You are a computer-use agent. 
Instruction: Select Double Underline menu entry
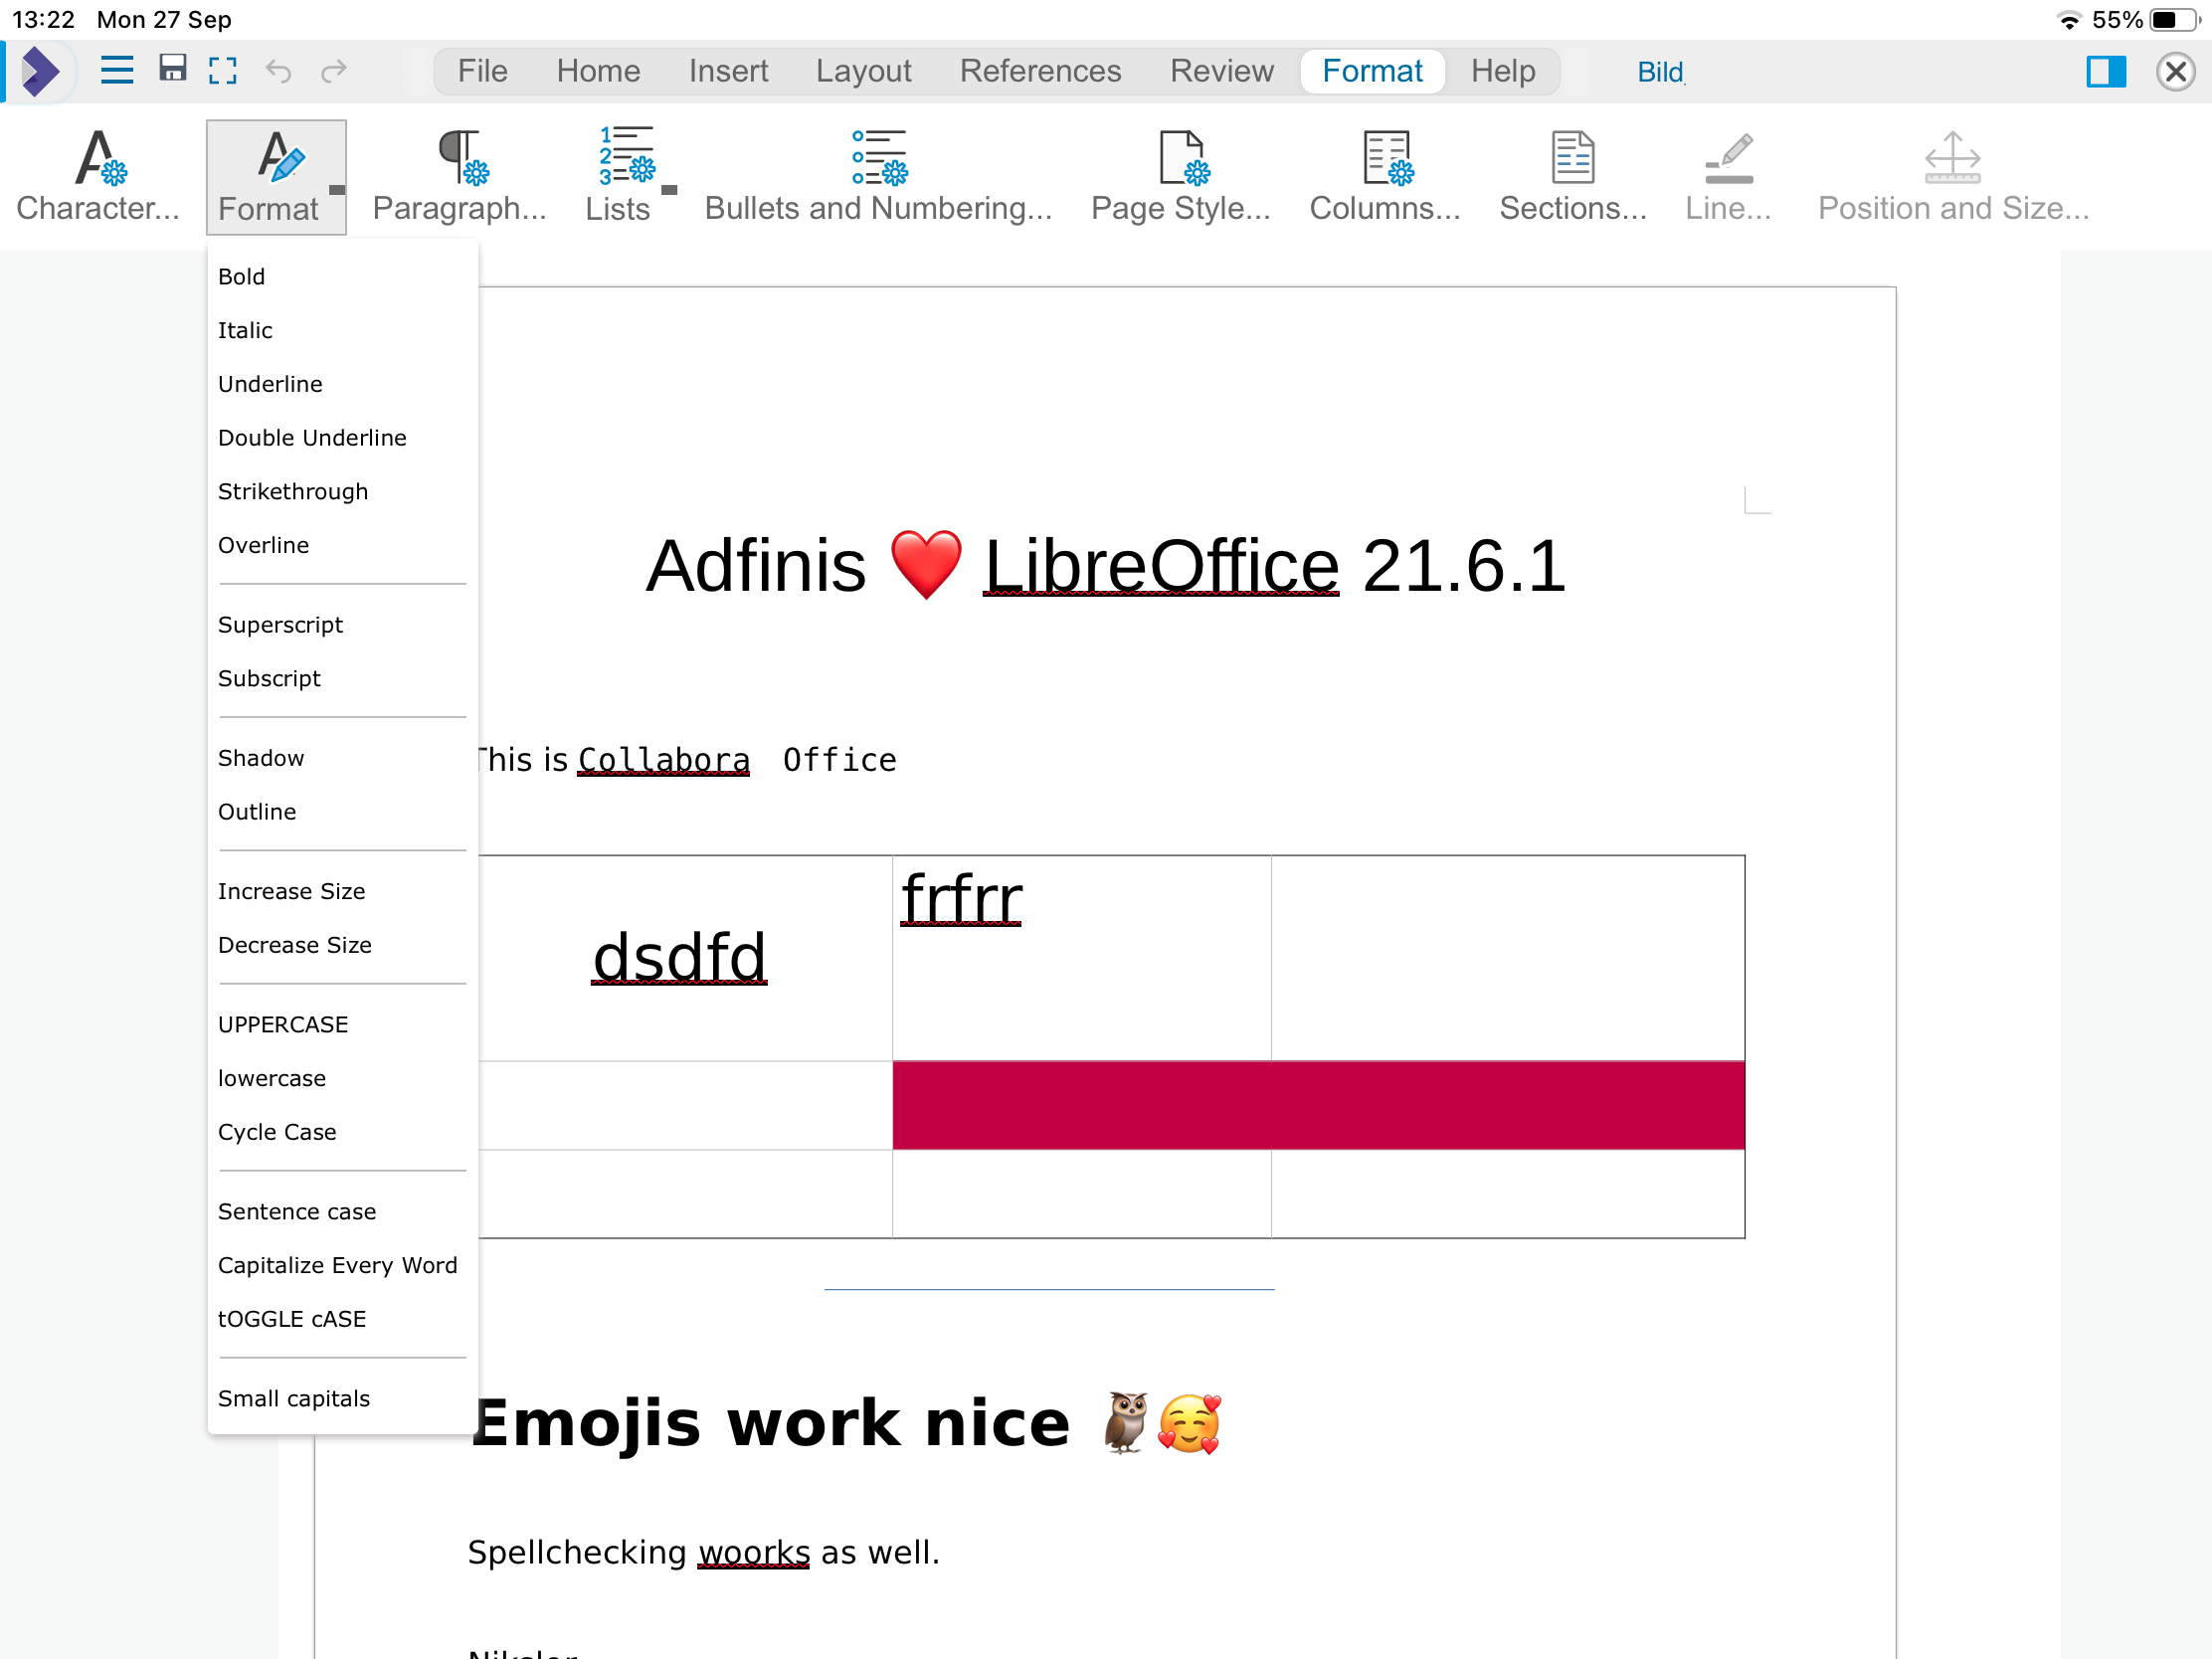pyautogui.click(x=342, y=438)
